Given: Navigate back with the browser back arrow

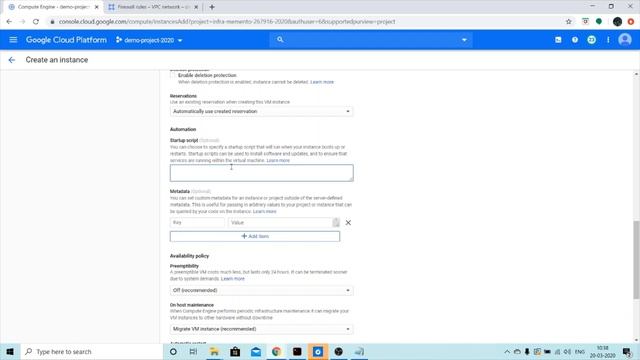Looking at the screenshot, I should coord(9,22).
